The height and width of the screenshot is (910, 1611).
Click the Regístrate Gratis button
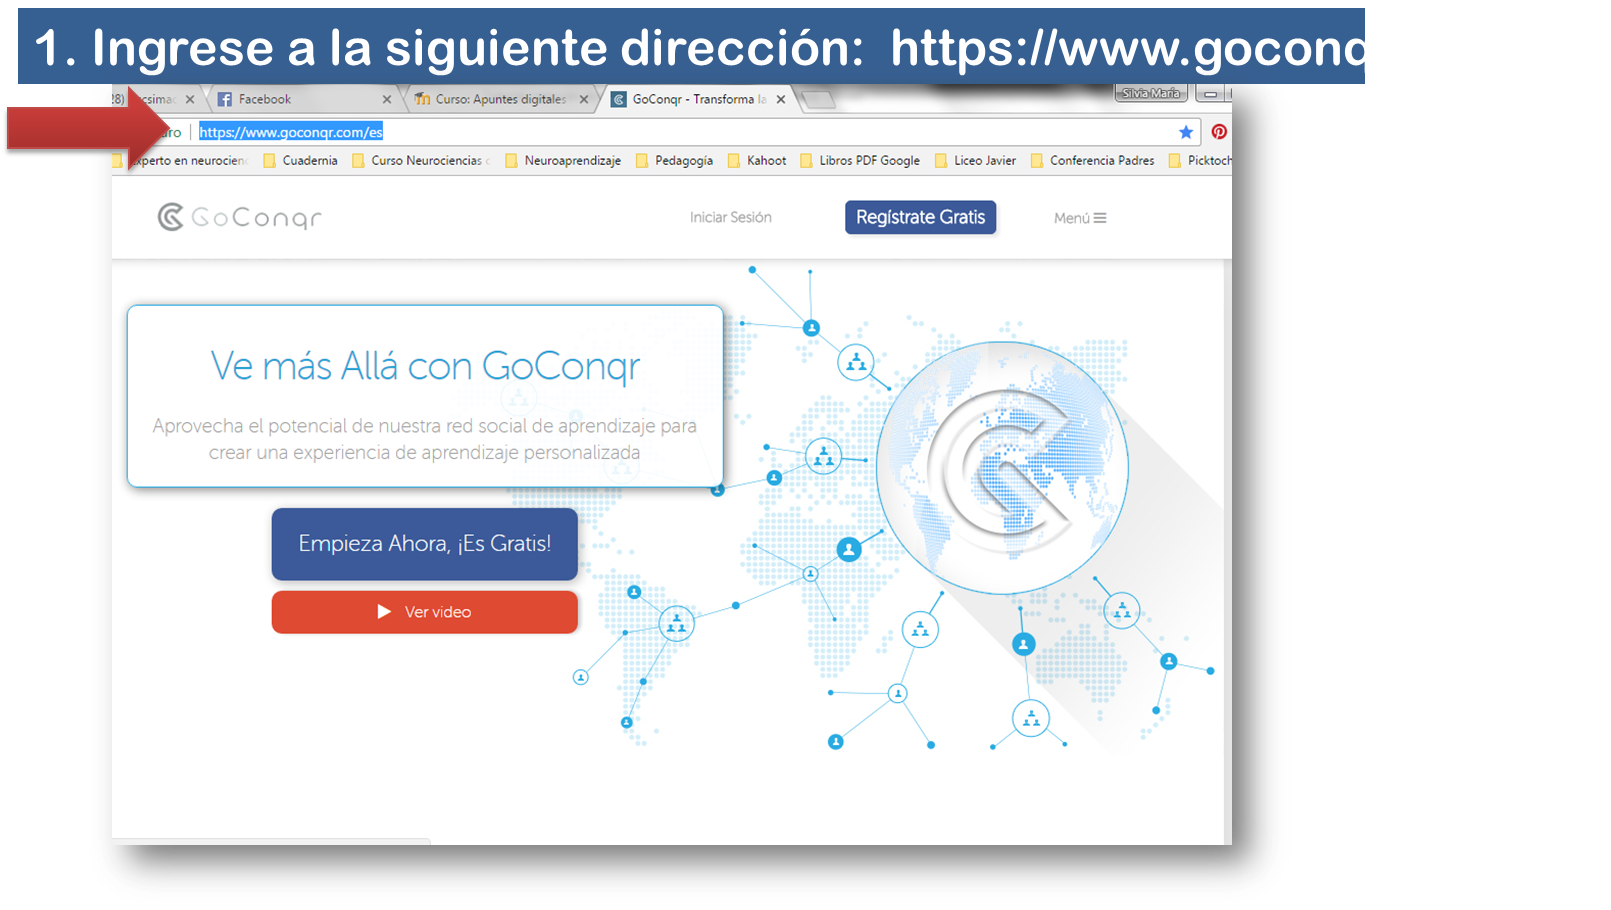(x=920, y=217)
